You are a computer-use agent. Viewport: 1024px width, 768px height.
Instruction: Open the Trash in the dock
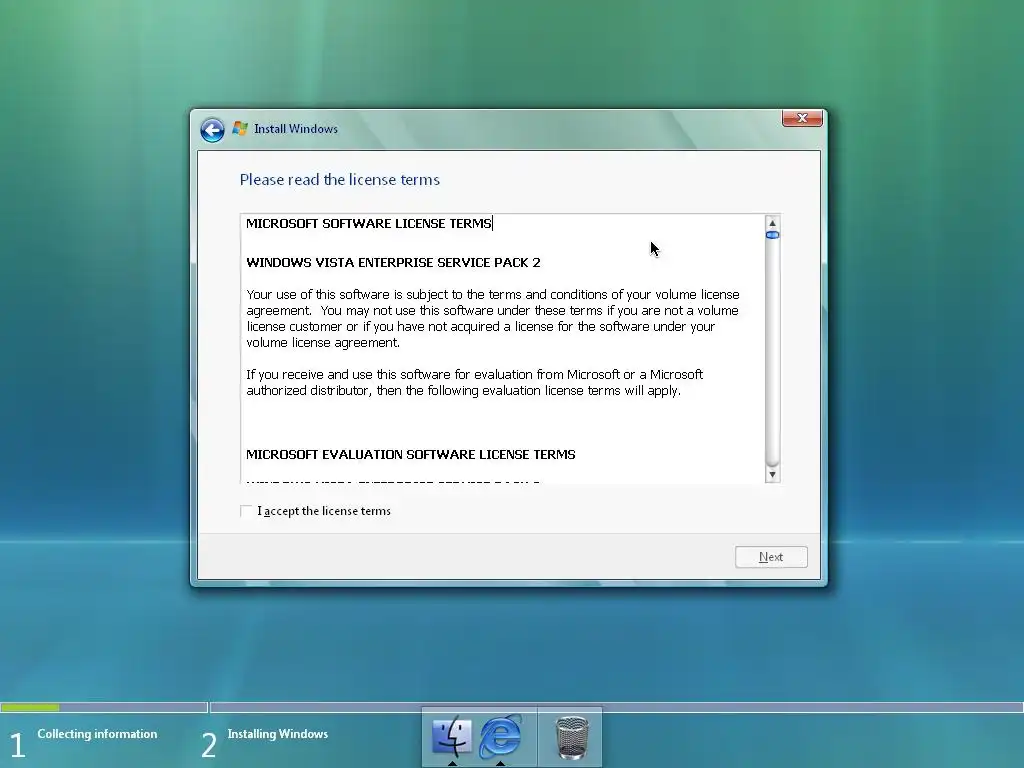[x=572, y=737]
